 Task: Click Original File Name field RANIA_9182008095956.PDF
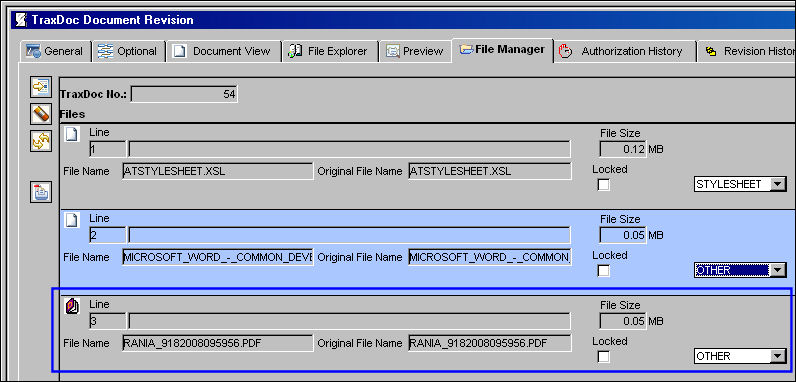(x=490, y=343)
